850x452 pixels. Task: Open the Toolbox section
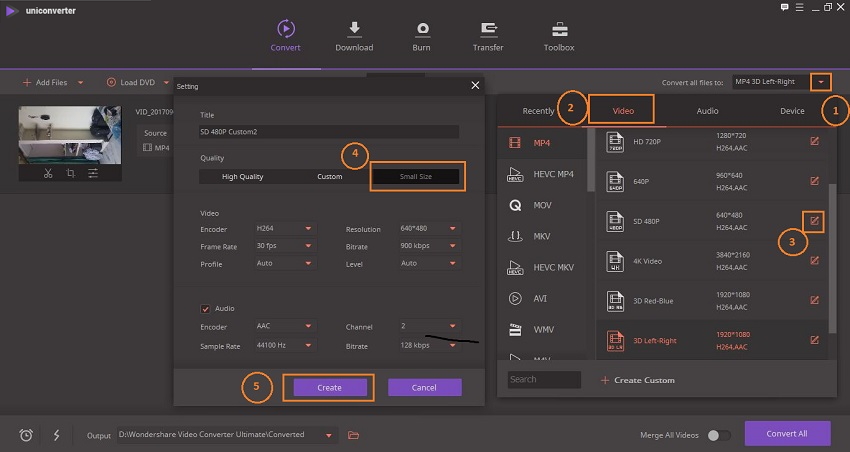point(559,36)
